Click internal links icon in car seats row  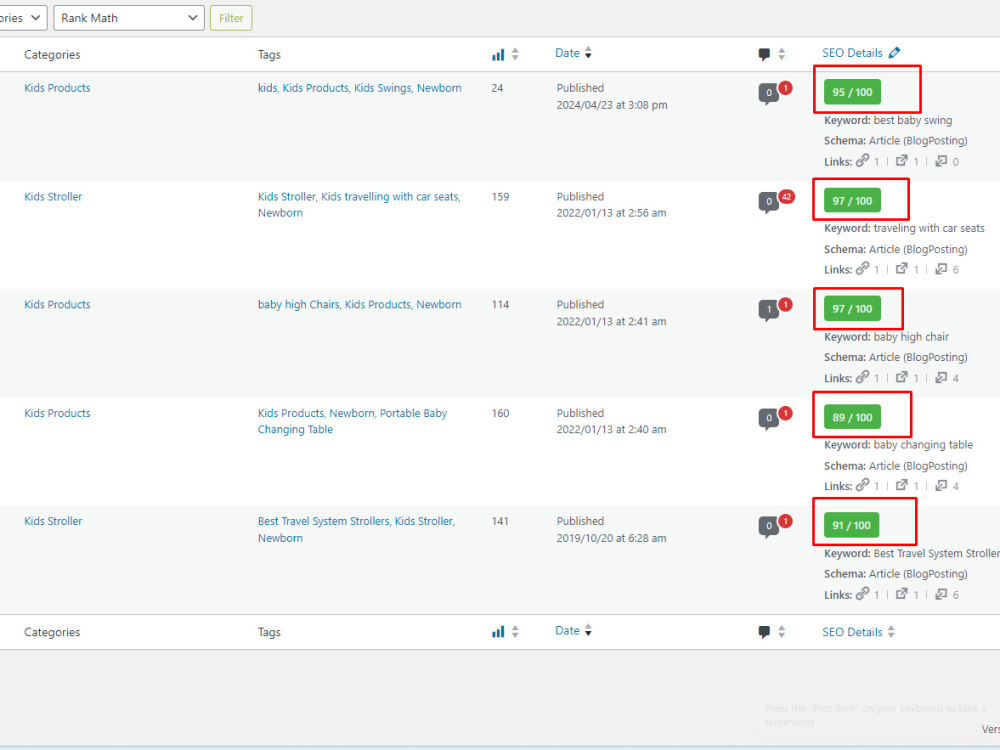tap(862, 268)
